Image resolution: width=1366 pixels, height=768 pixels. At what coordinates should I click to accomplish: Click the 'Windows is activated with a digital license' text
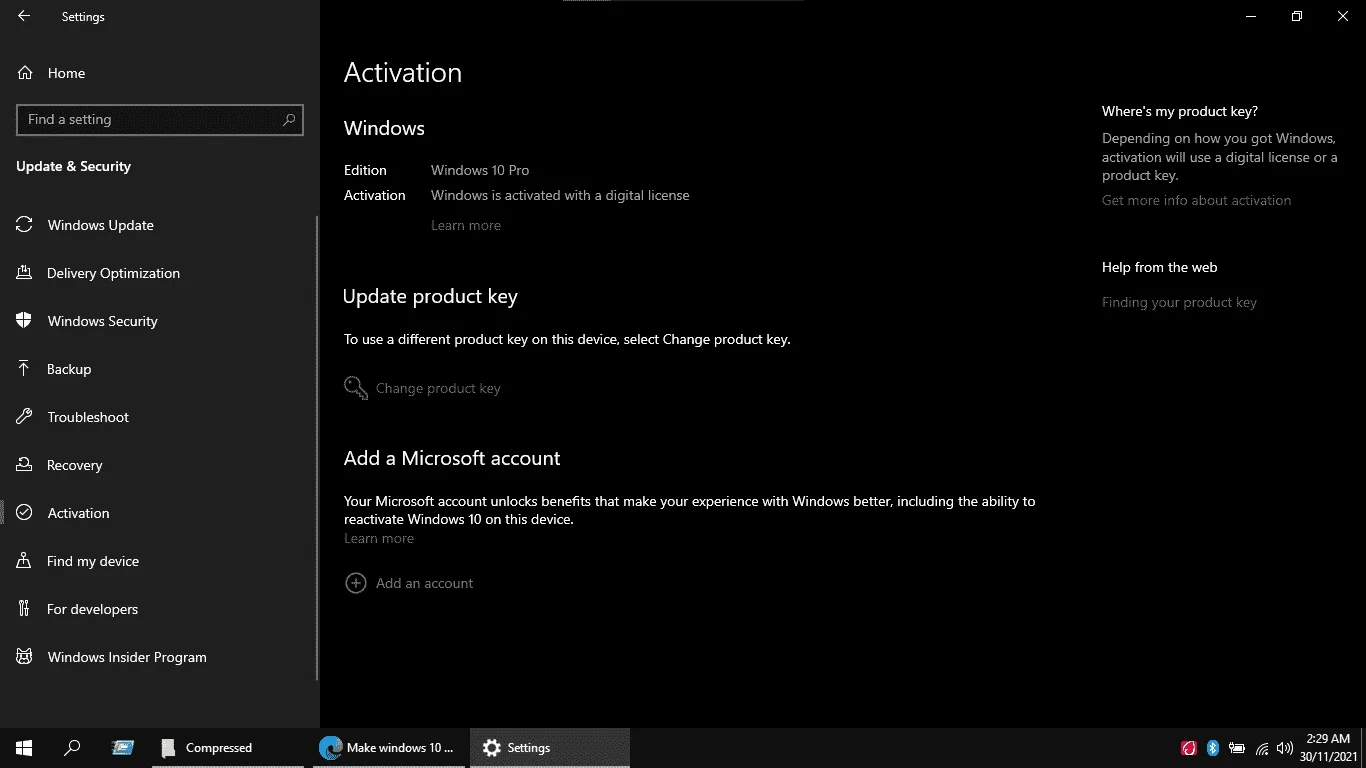pos(560,195)
